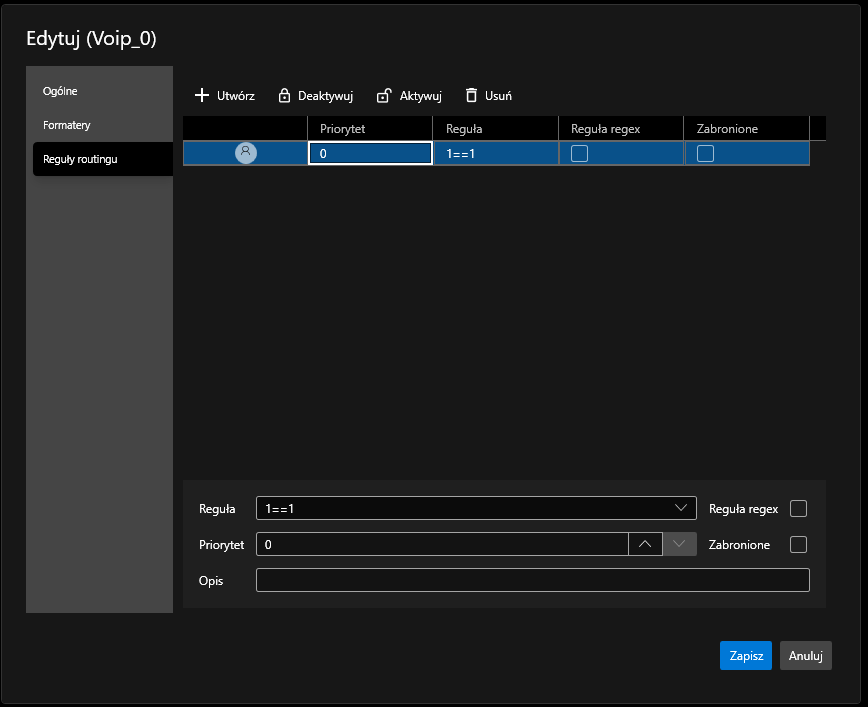
Task: Click the Anuluj button
Action: pos(805,656)
